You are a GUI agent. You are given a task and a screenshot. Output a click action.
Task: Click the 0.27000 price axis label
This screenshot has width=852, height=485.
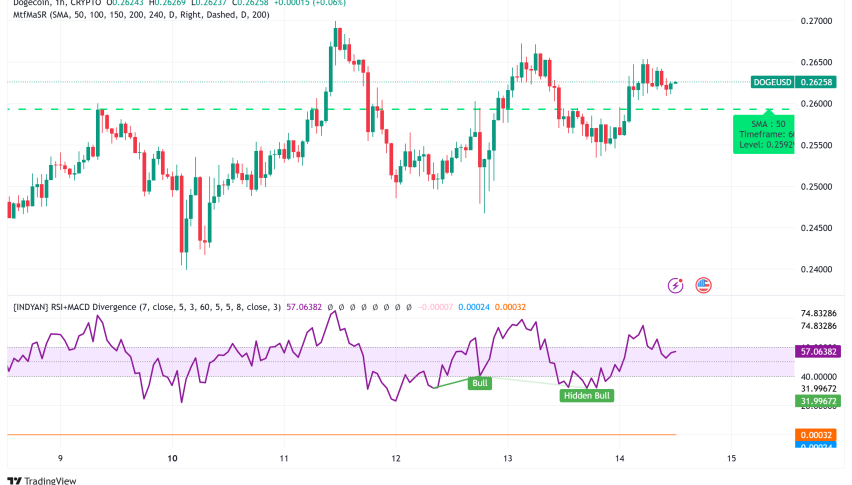click(816, 21)
